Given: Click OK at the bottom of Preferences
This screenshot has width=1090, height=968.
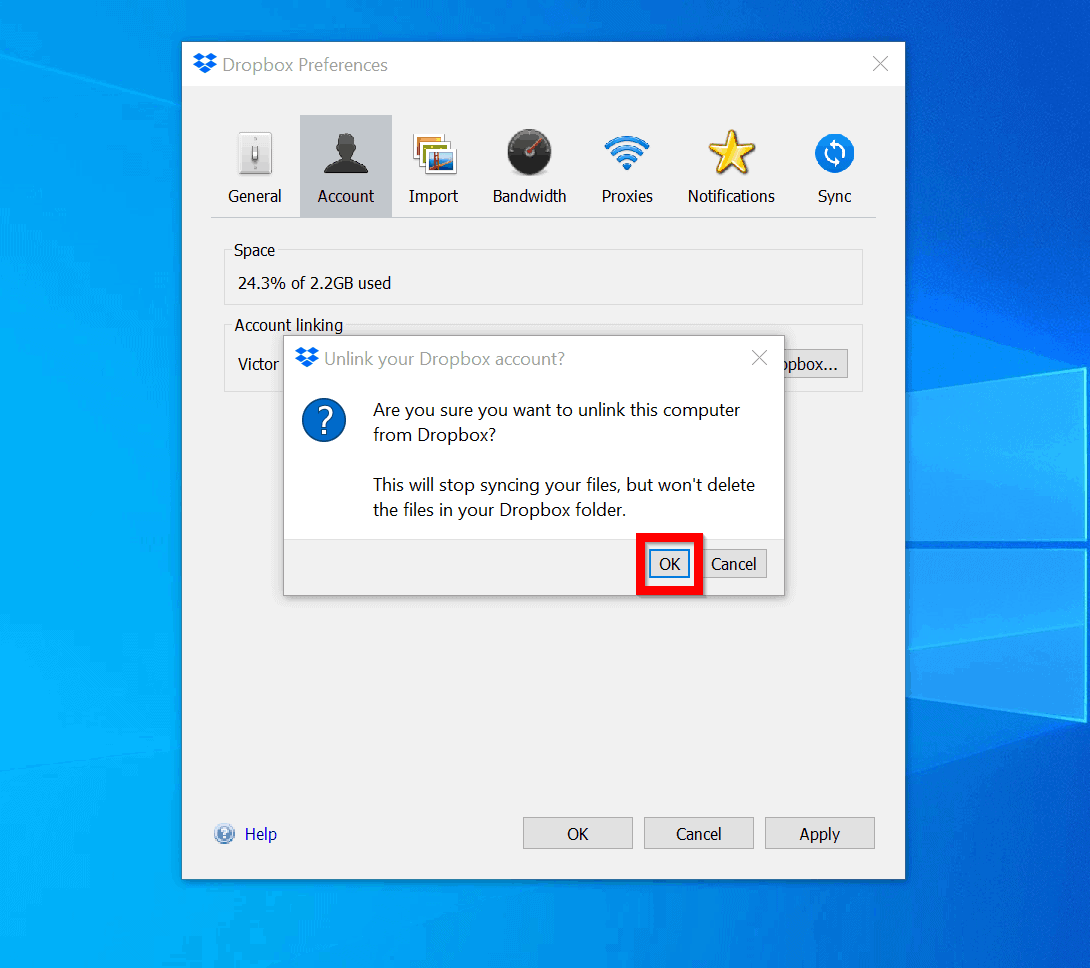Looking at the screenshot, I should coord(577,832).
